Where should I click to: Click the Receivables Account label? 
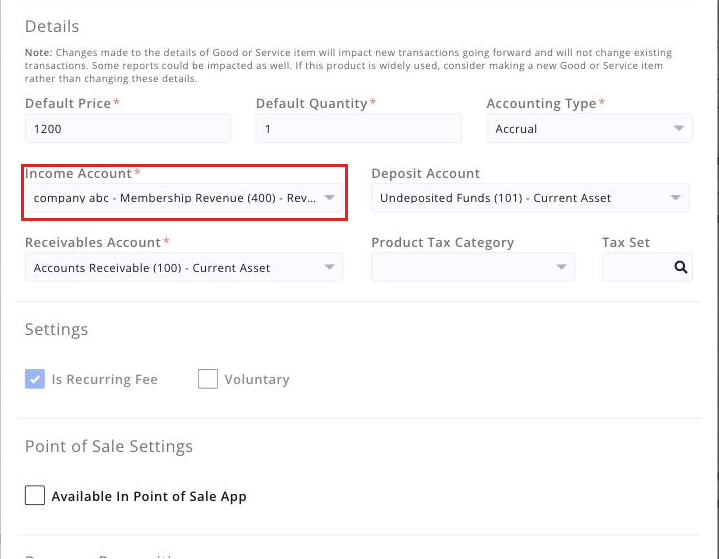click(x=93, y=242)
